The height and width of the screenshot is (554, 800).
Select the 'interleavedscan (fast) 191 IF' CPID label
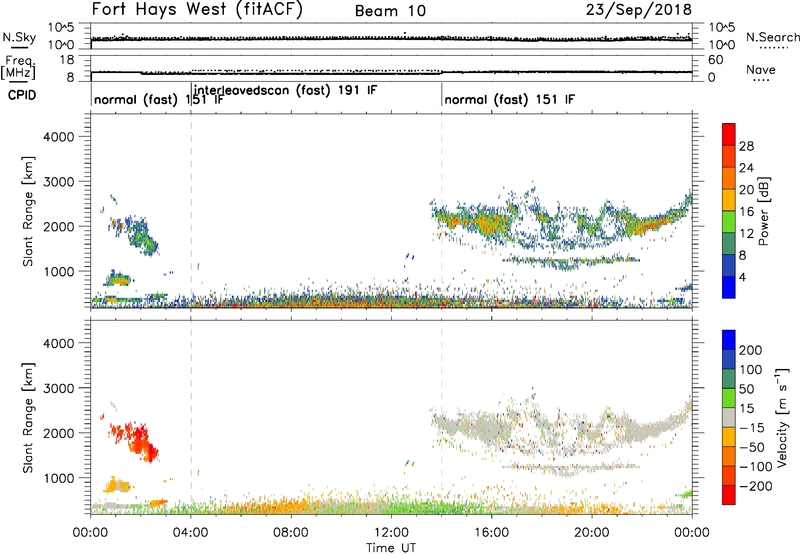click(x=285, y=90)
